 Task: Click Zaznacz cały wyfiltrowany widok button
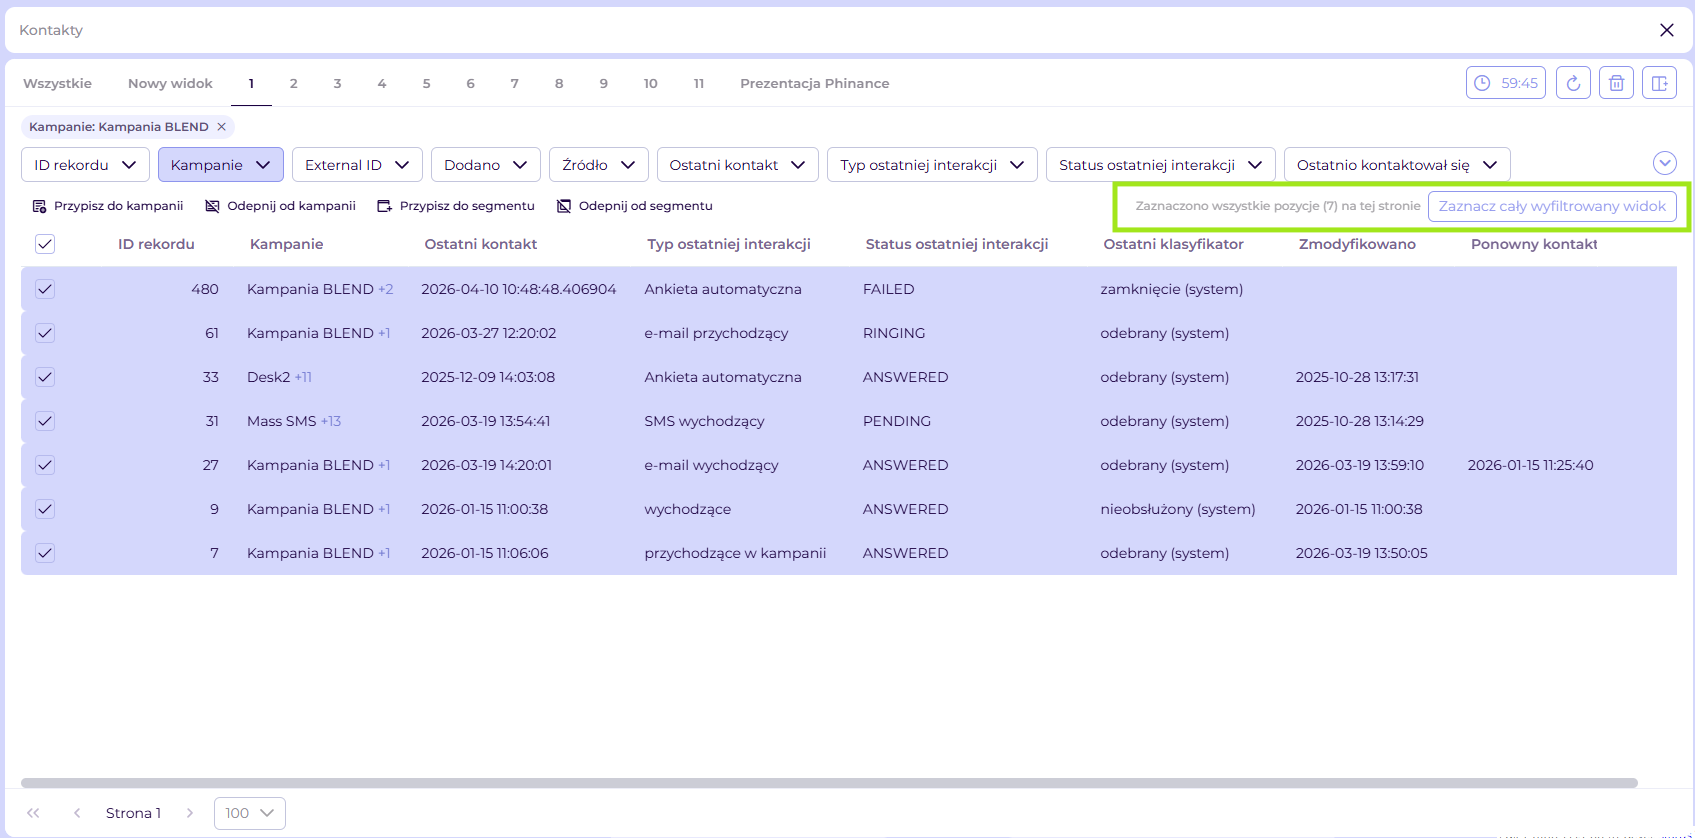click(x=1552, y=206)
